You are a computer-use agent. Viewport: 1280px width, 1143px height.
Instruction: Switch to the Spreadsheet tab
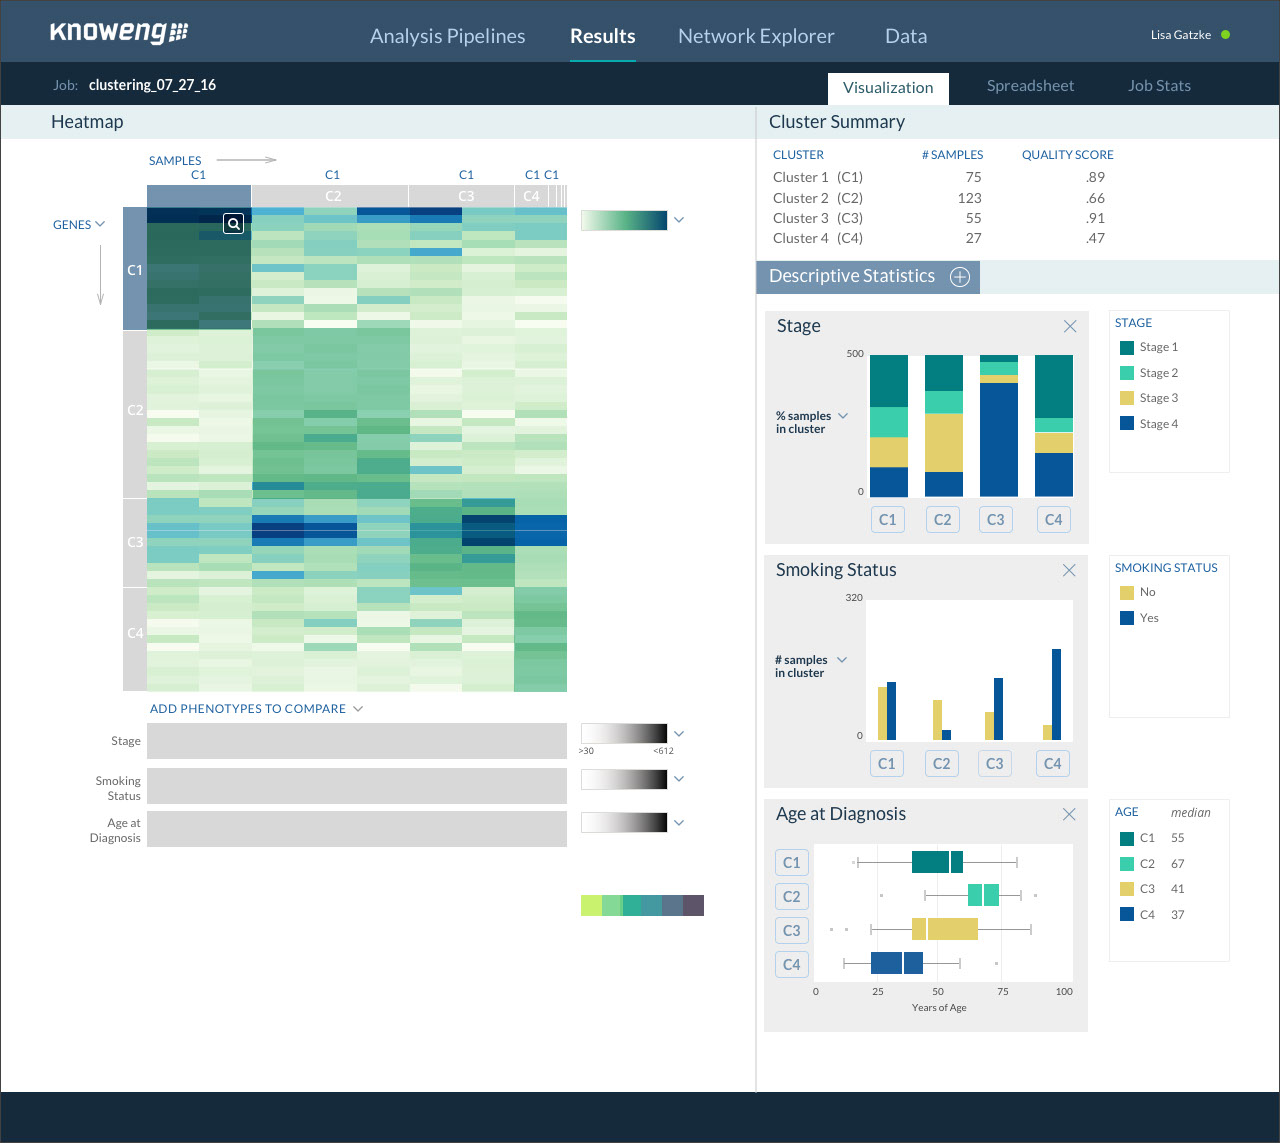pyautogui.click(x=1030, y=86)
